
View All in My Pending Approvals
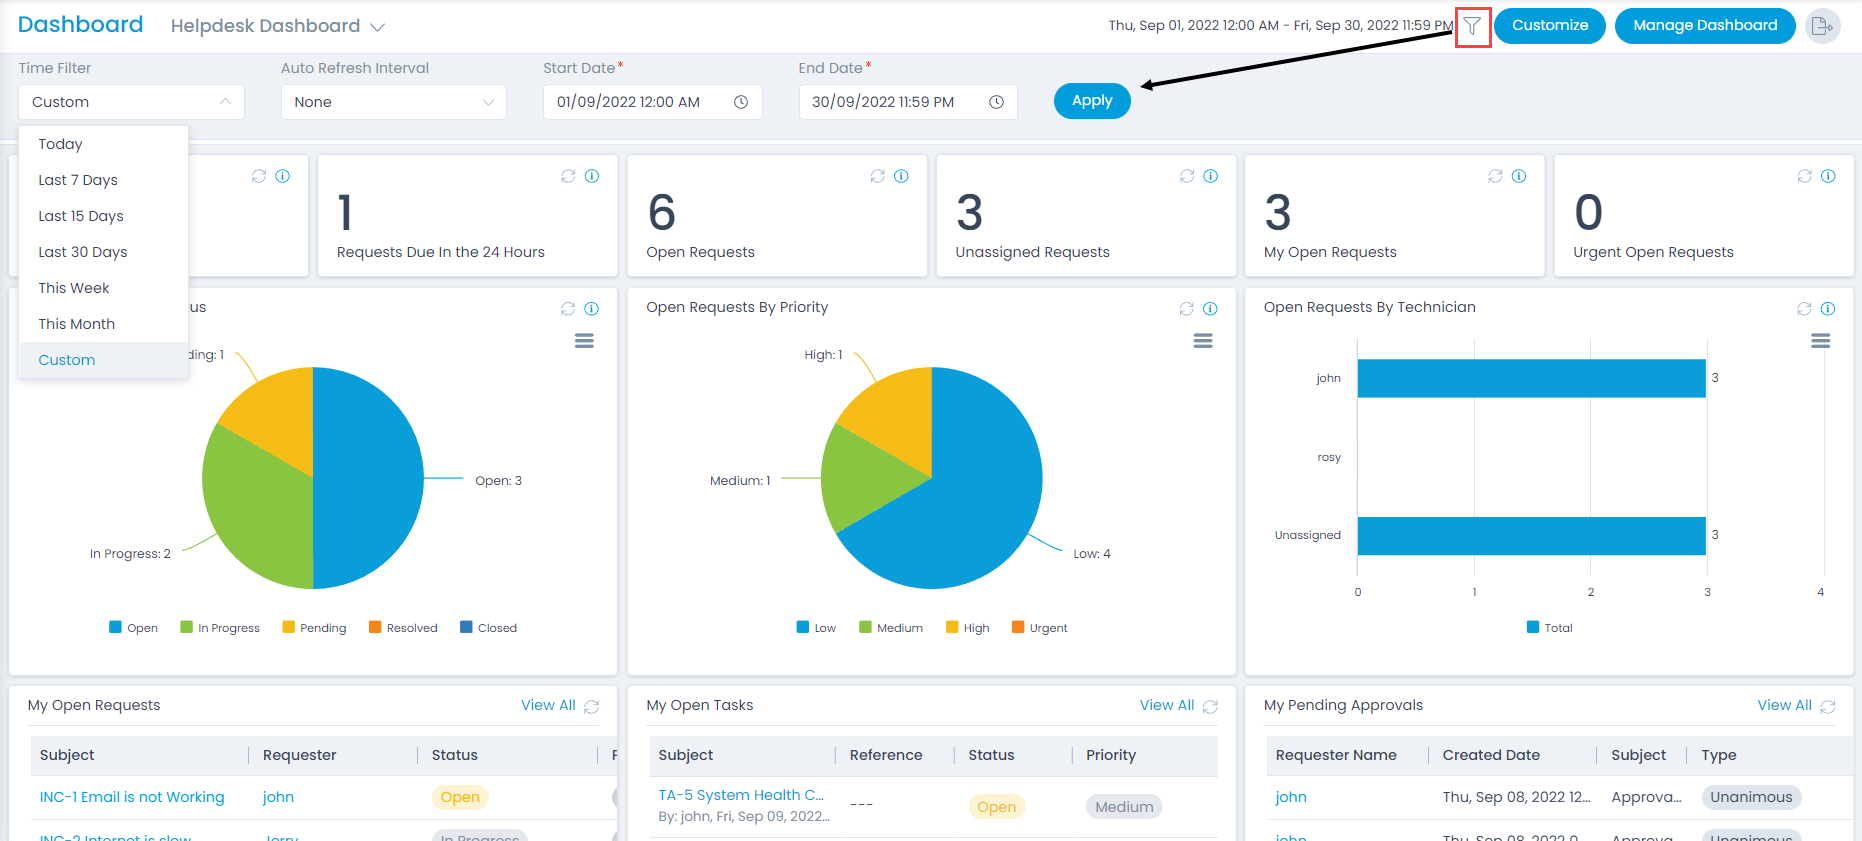point(1785,705)
